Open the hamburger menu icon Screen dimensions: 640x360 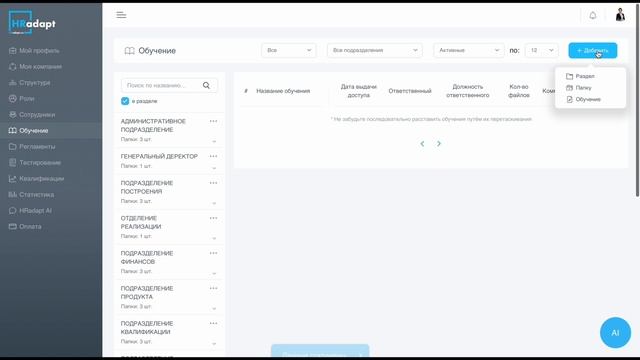pos(121,15)
